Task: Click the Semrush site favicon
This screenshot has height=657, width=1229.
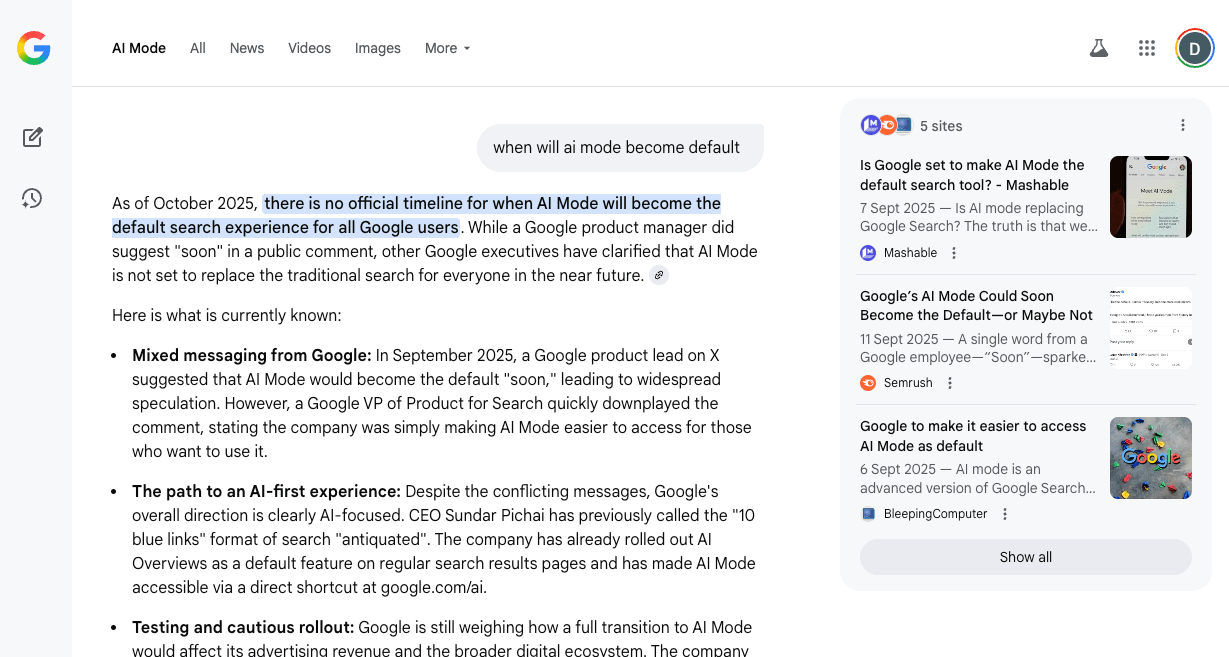Action: (868, 383)
